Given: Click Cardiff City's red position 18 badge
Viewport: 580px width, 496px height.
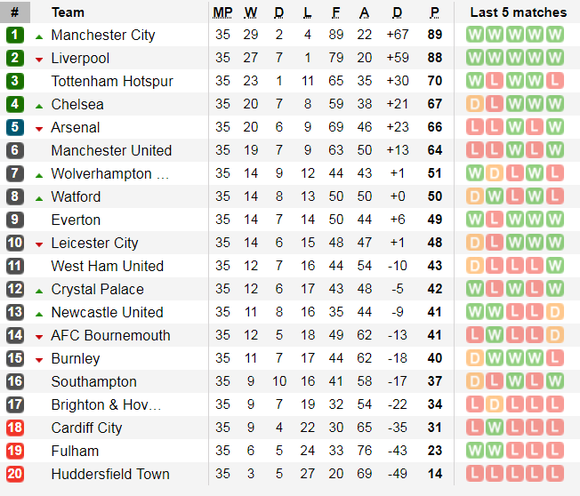Looking at the screenshot, I should click(x=15, y=428).
